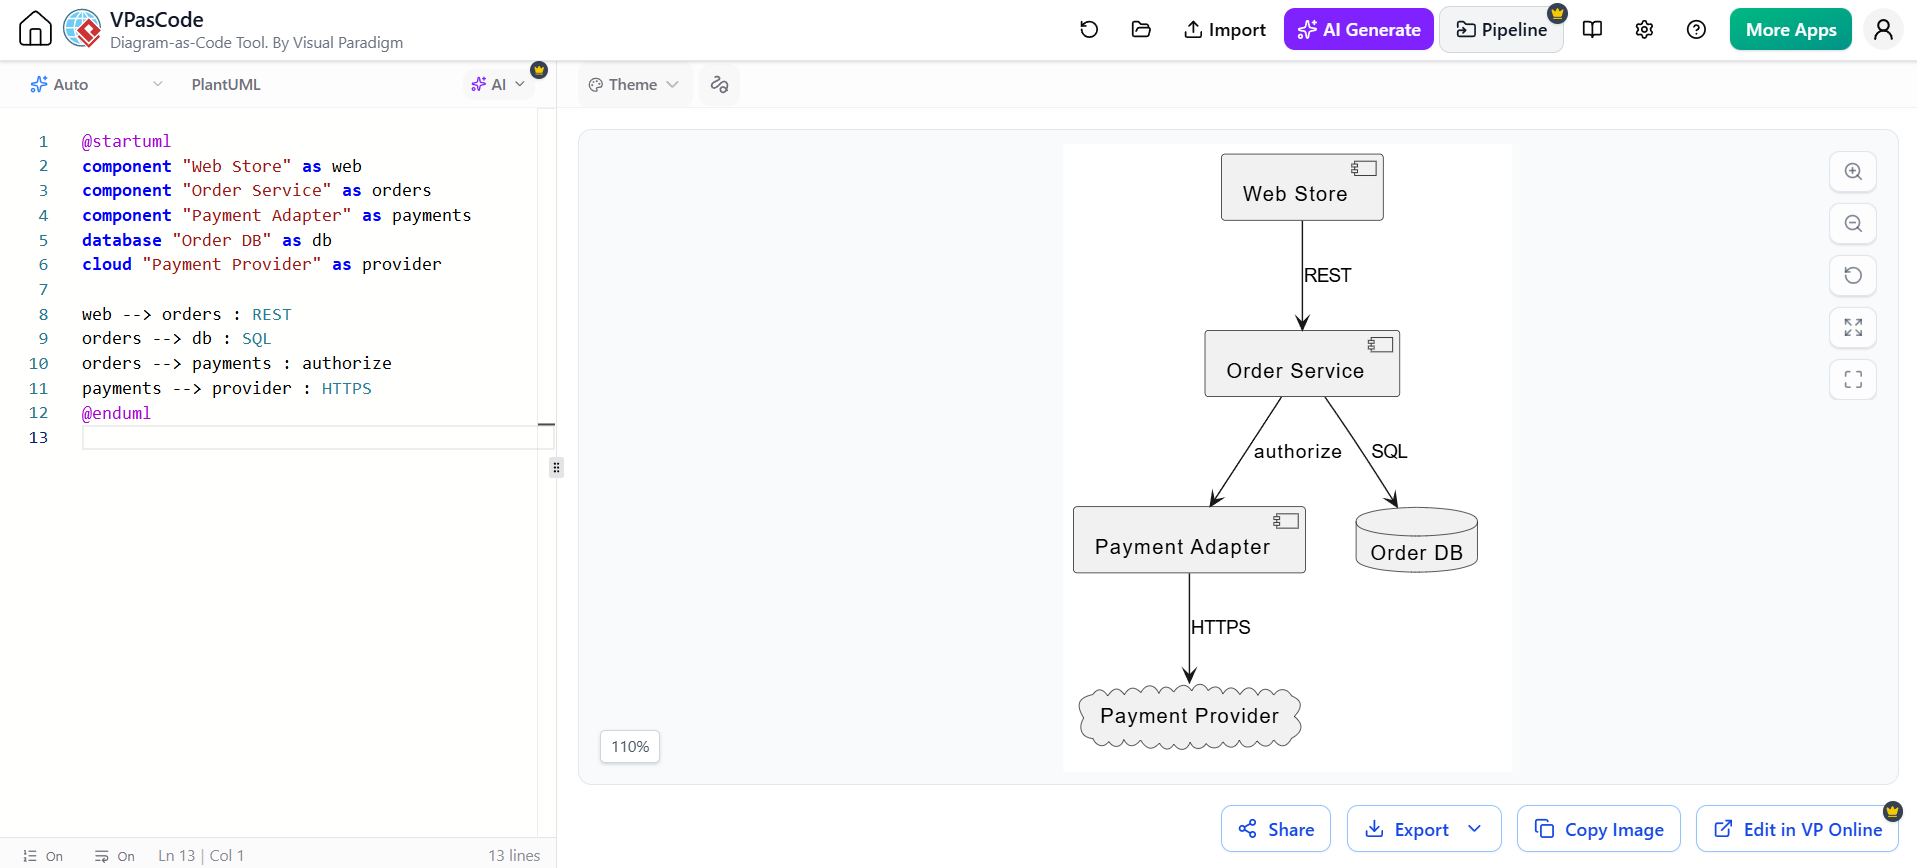Expand the Export options chevron
Image resolution: width=1917 pixels, height=868 pixels.
click(x=1475, y=829)
